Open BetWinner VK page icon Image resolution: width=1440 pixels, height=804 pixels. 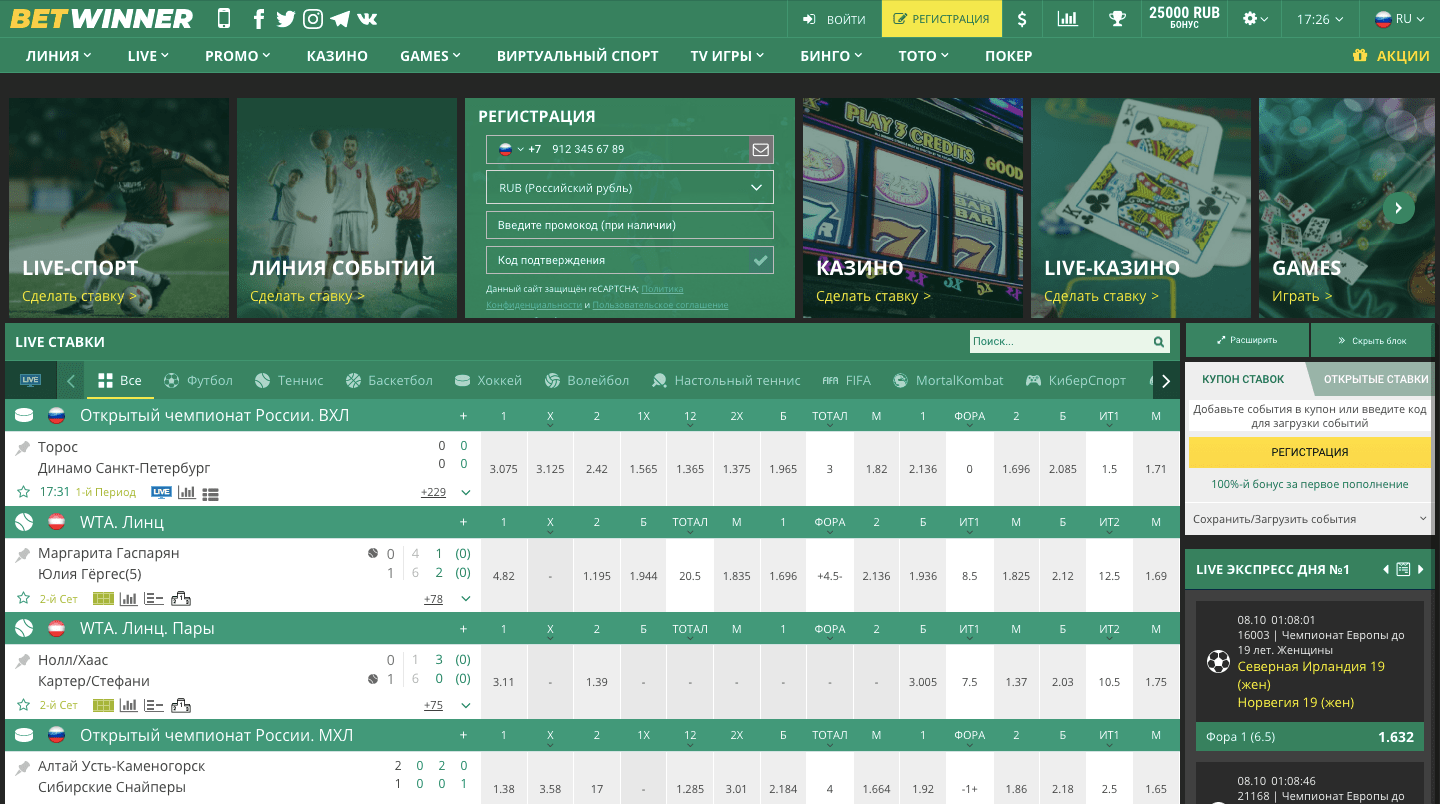367,18
